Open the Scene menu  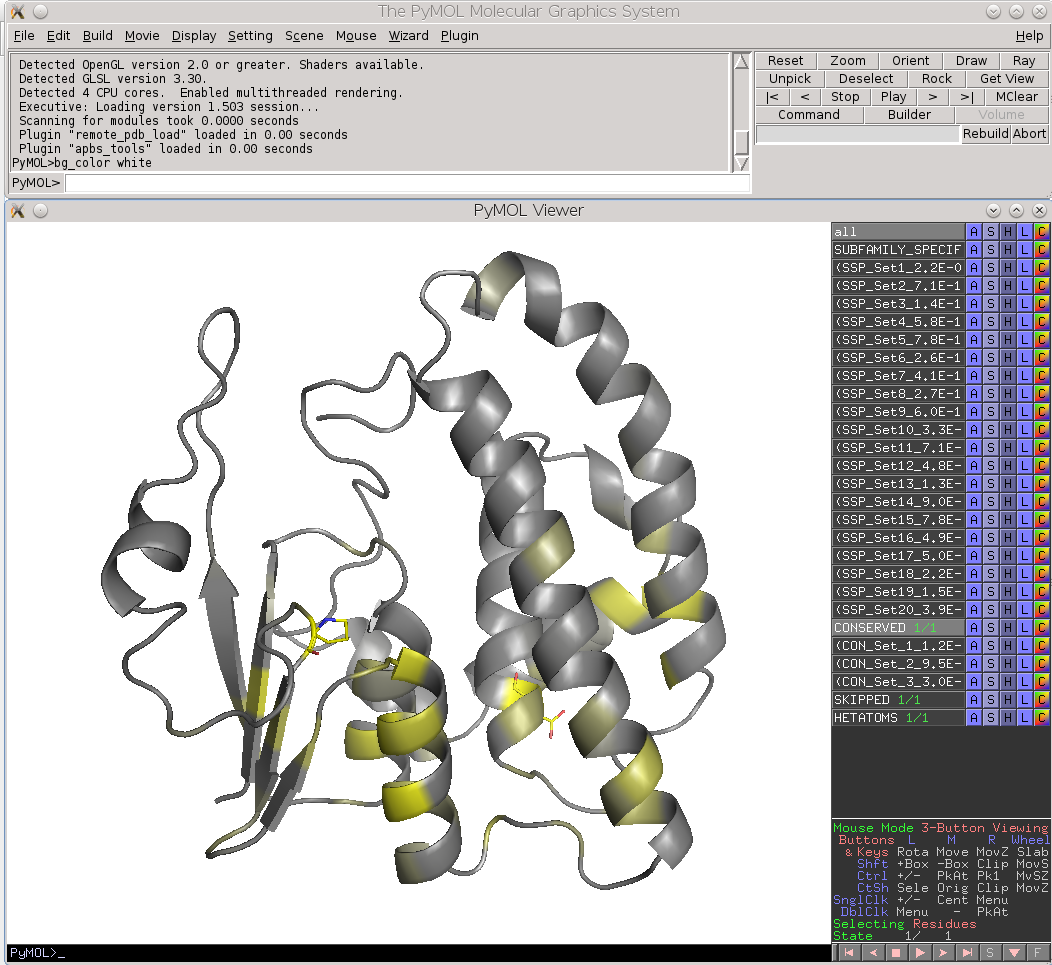304,36
